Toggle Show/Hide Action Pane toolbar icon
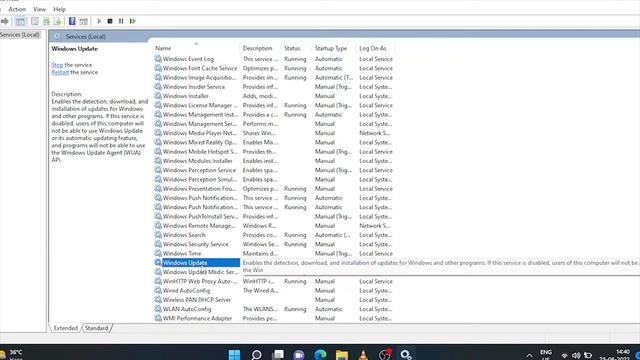The width and height of the screenshot is (640, 360). point(84,21)
